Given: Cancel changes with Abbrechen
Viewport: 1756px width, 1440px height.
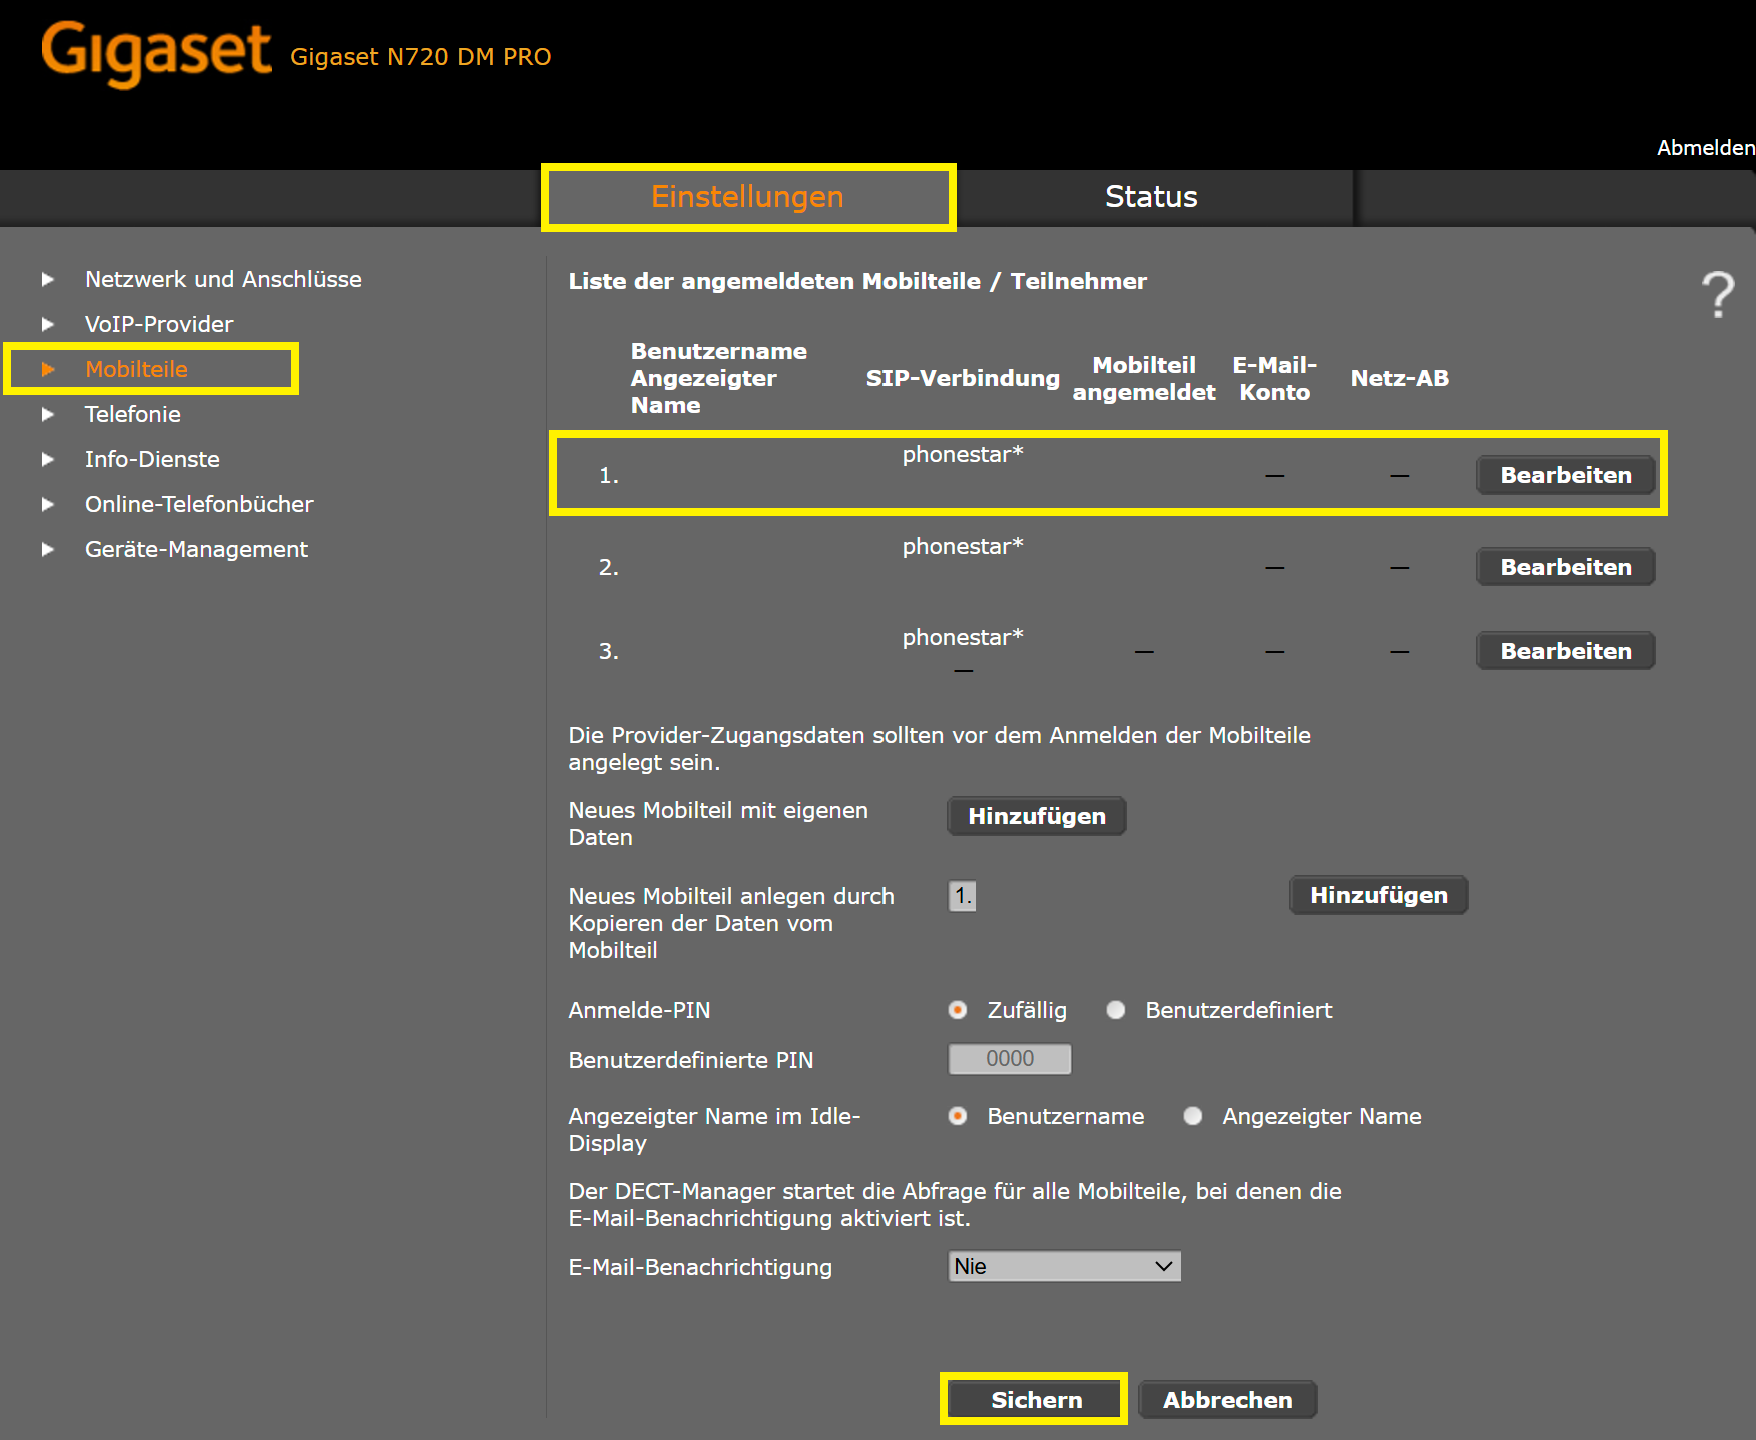Looking at the screenshot, I should (x=1228, y=1400).
